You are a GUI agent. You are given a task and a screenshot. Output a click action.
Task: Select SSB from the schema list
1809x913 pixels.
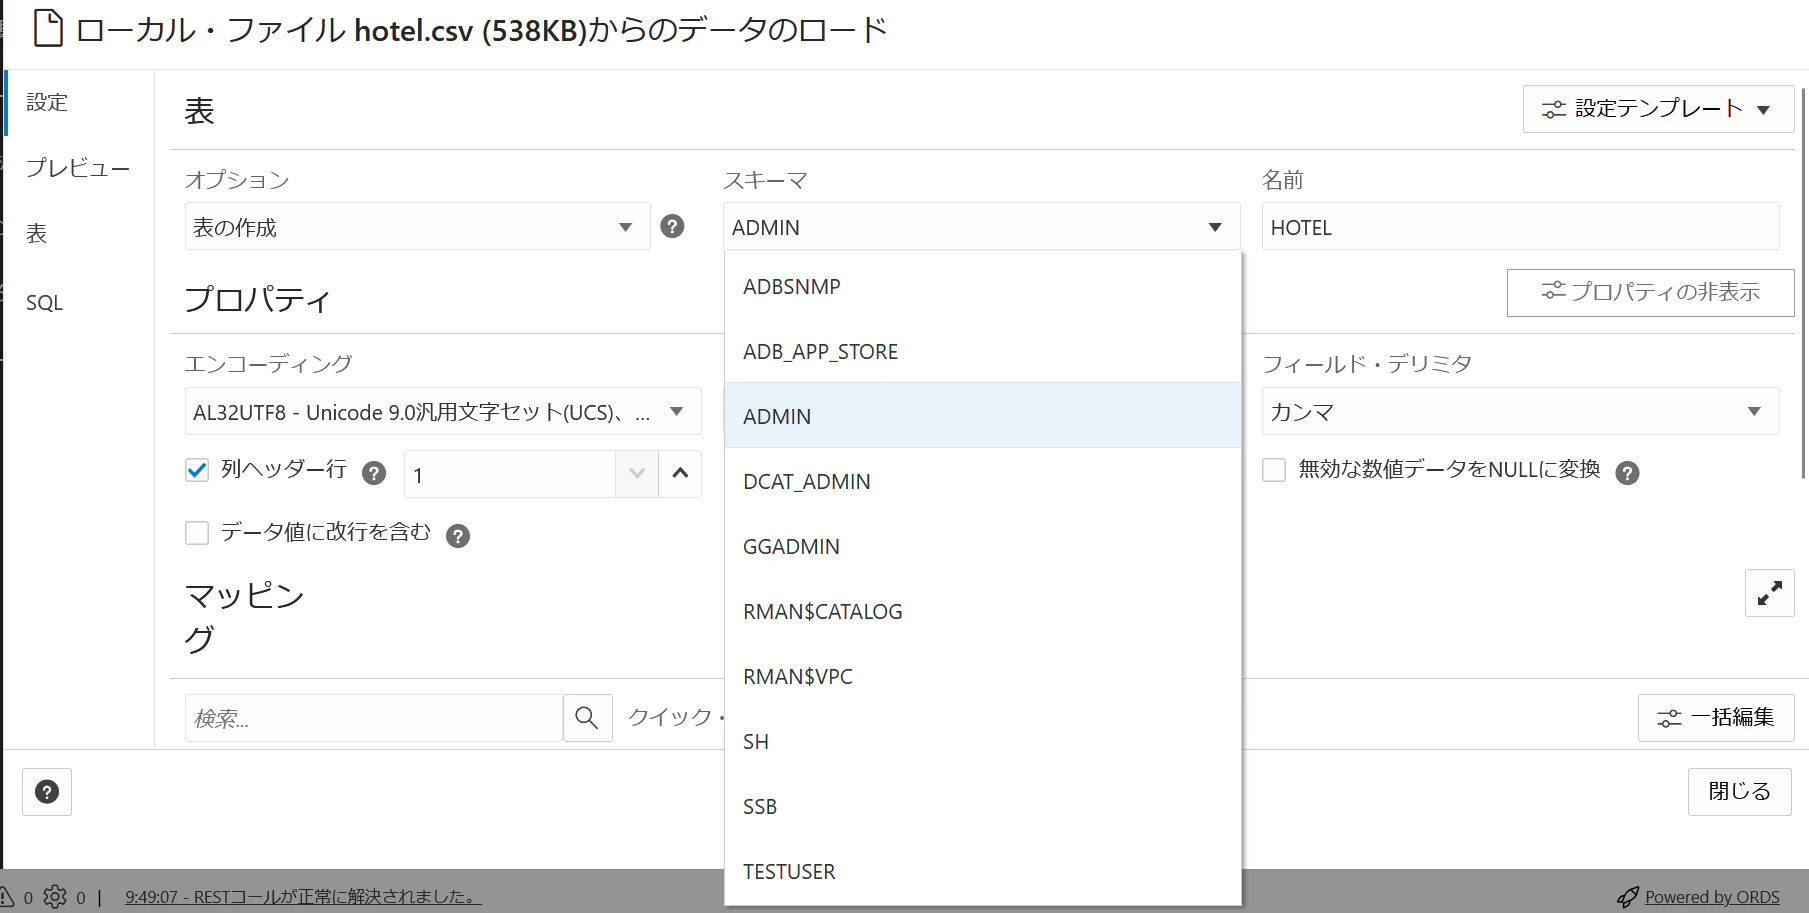(982, 806)
